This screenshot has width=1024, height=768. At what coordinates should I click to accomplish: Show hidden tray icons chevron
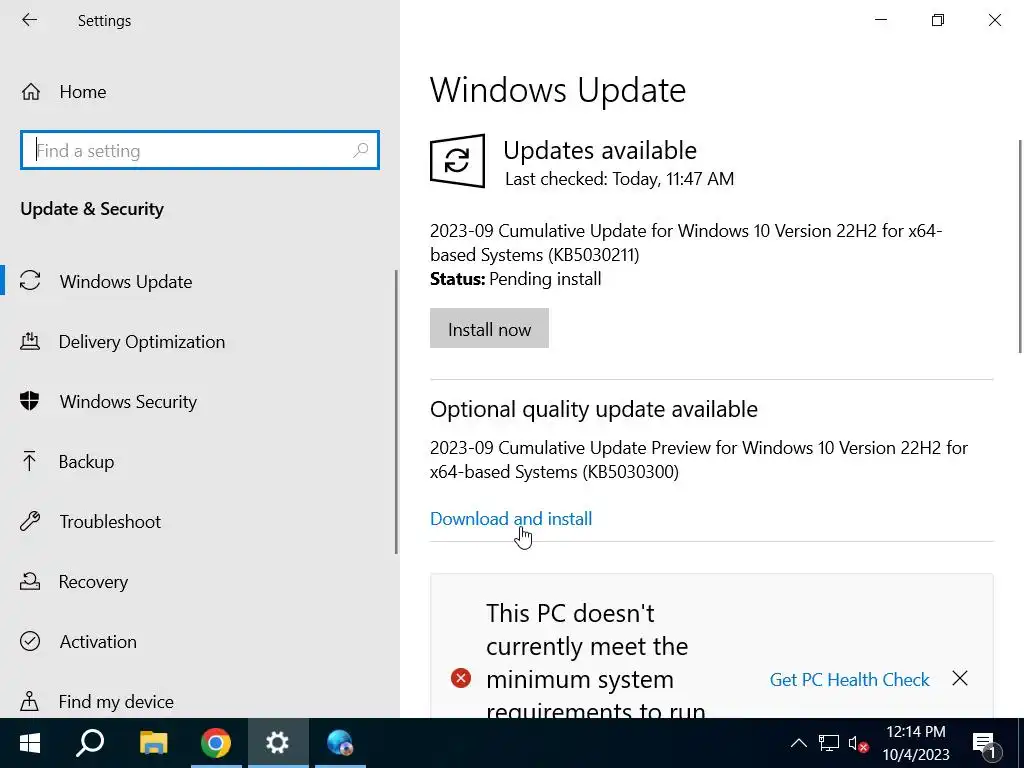[798, 743]
